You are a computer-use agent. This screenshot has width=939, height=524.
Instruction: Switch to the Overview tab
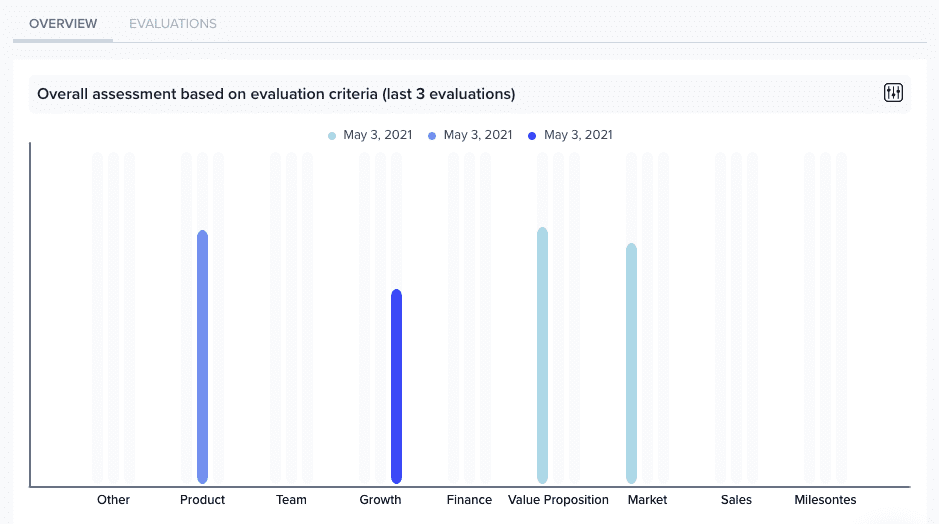[63, 23]
